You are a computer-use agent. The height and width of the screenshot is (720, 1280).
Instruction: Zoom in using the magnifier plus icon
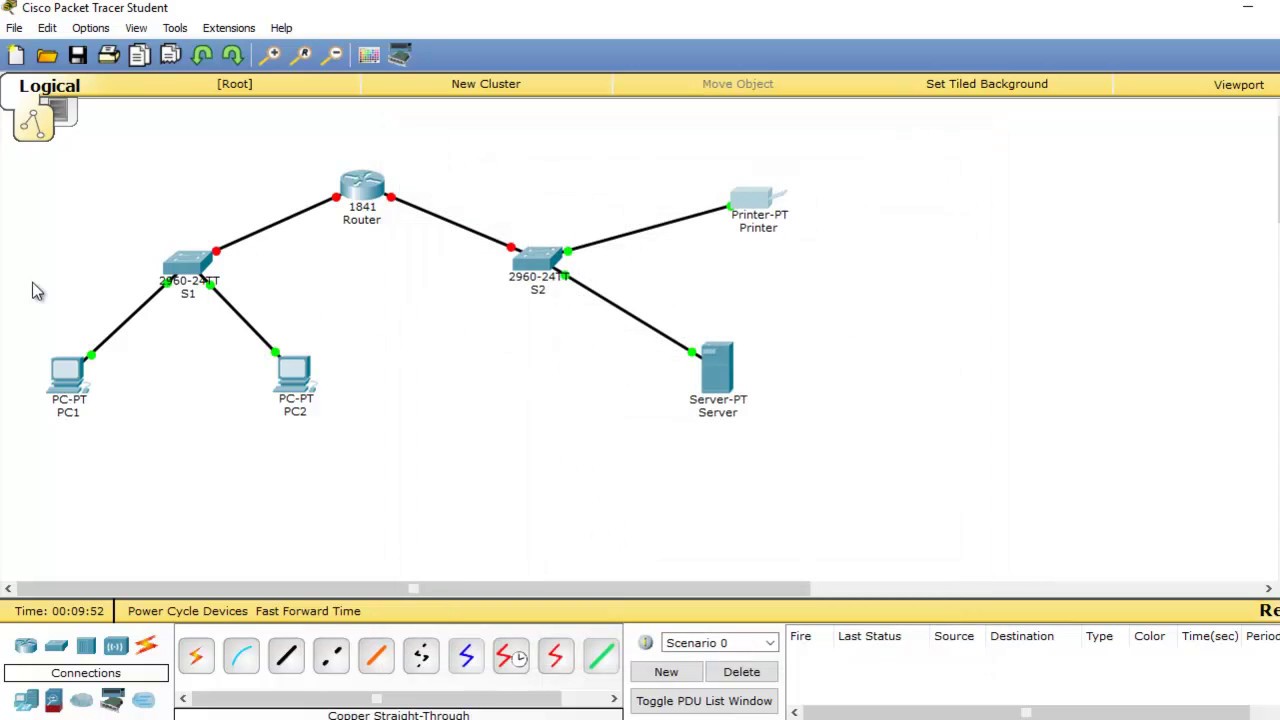click(x=271, y=55)
